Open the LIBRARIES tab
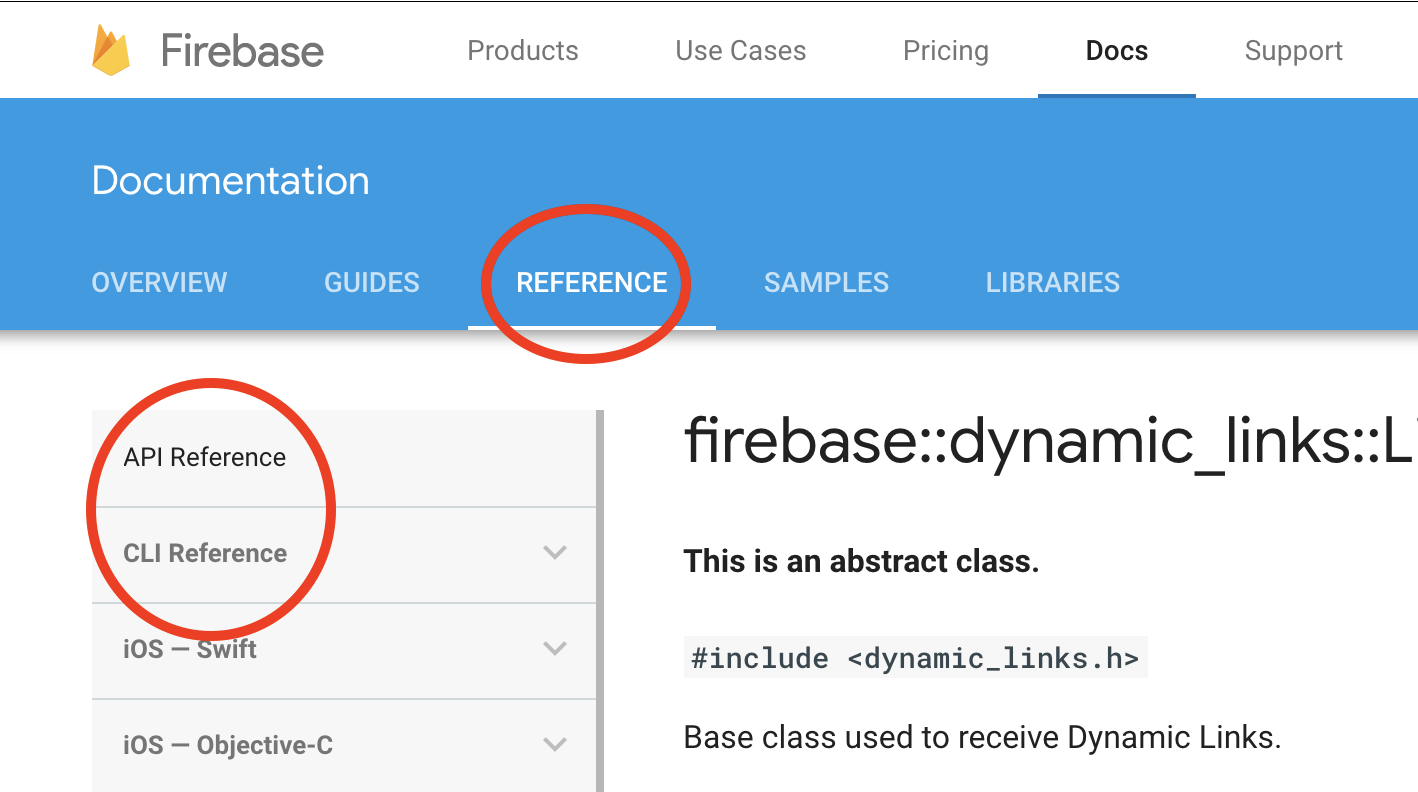This screenshot has height=792, width=1418. [1052, 283]
